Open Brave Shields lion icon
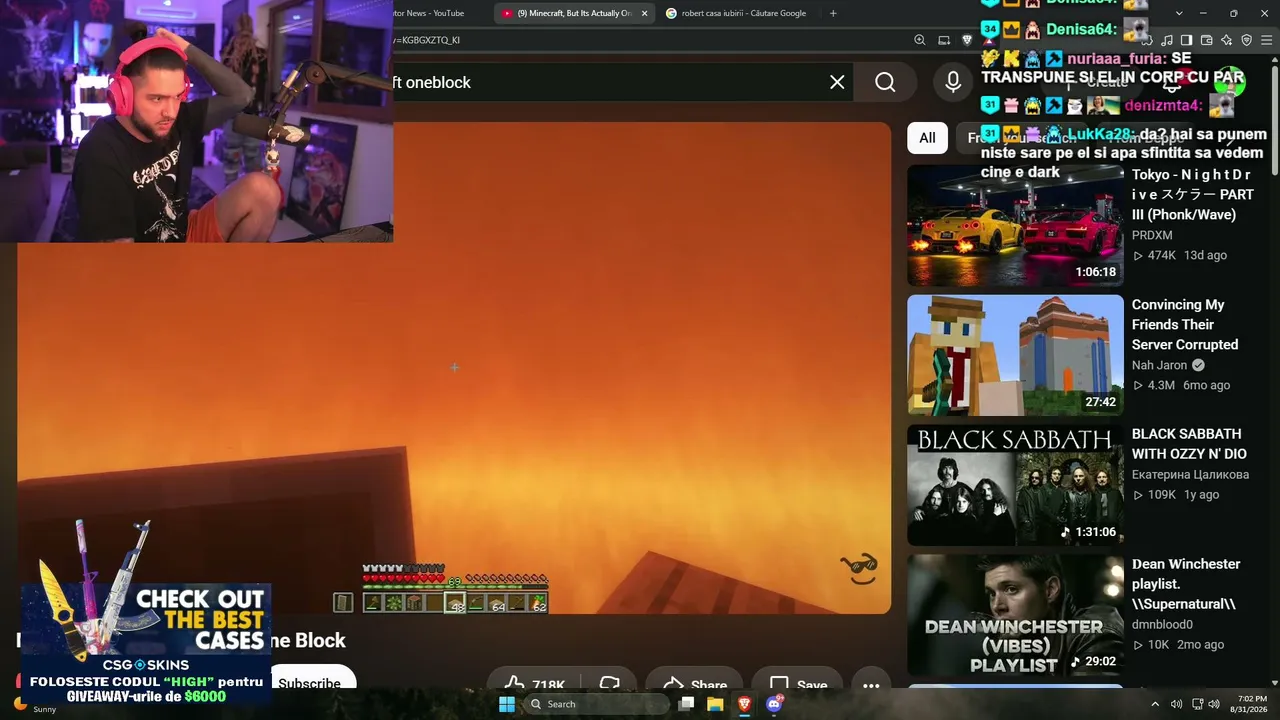The width and height of the screenshot is (1280, 720). pyautogui.click(x=967, y=40)
